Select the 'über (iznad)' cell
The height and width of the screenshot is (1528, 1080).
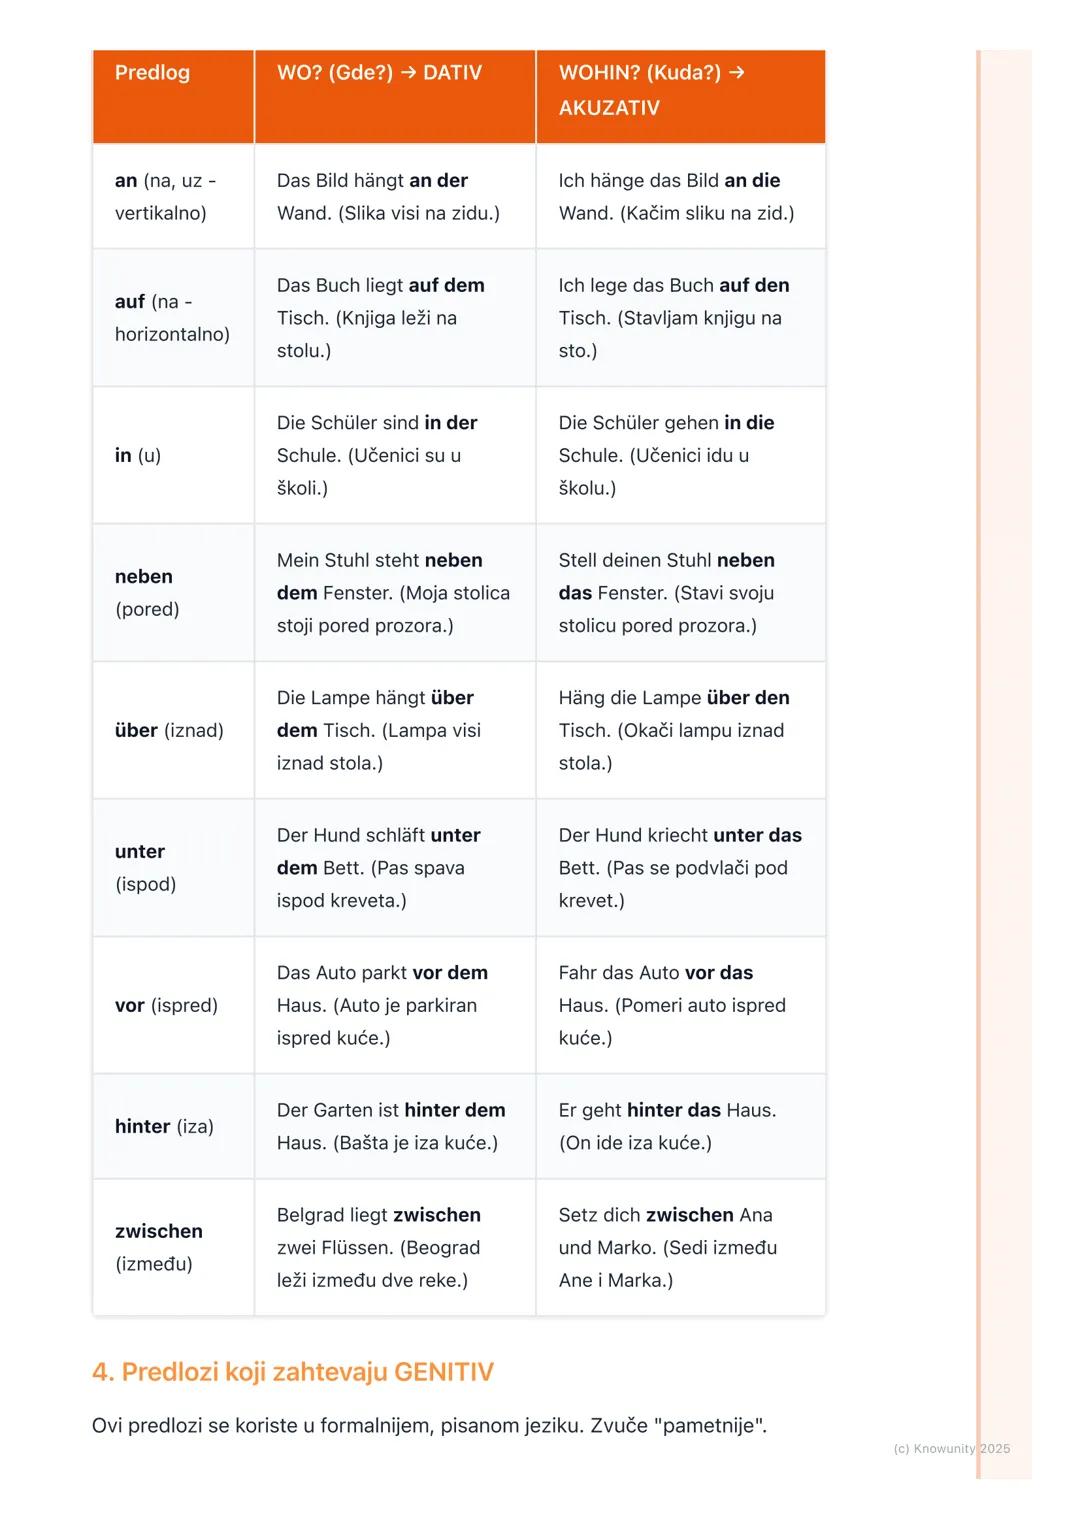coord(169,731)
